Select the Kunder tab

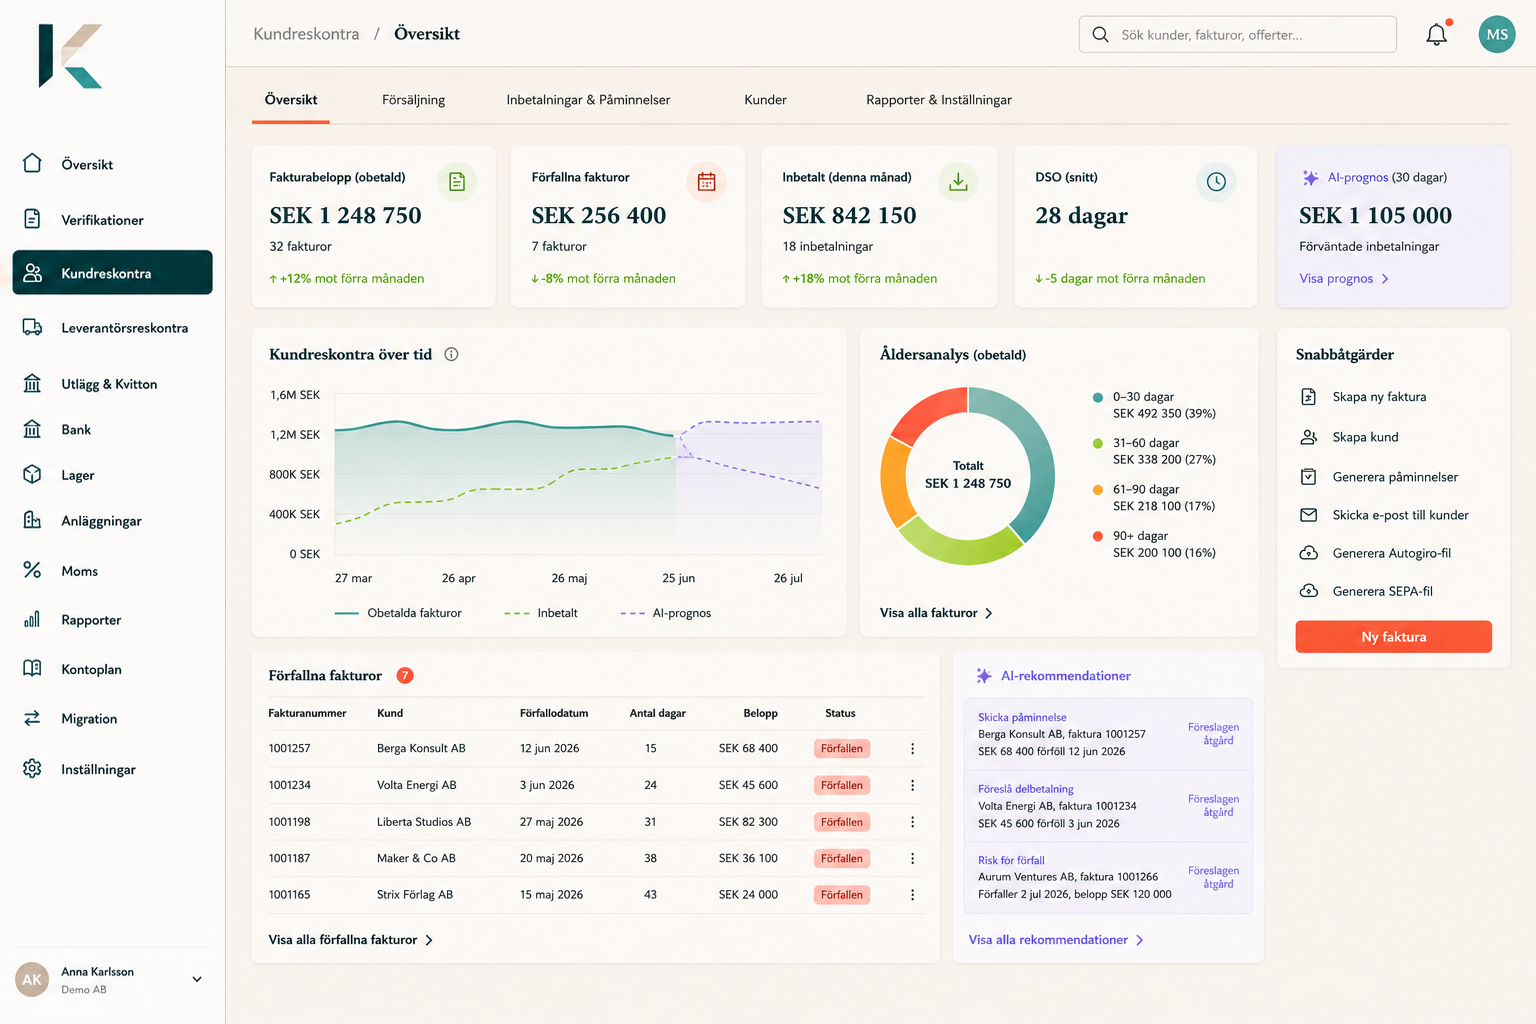point(765,100)
